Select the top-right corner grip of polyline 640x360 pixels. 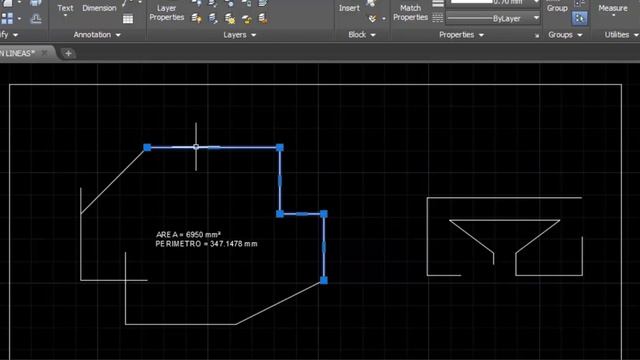coord(280,147)
